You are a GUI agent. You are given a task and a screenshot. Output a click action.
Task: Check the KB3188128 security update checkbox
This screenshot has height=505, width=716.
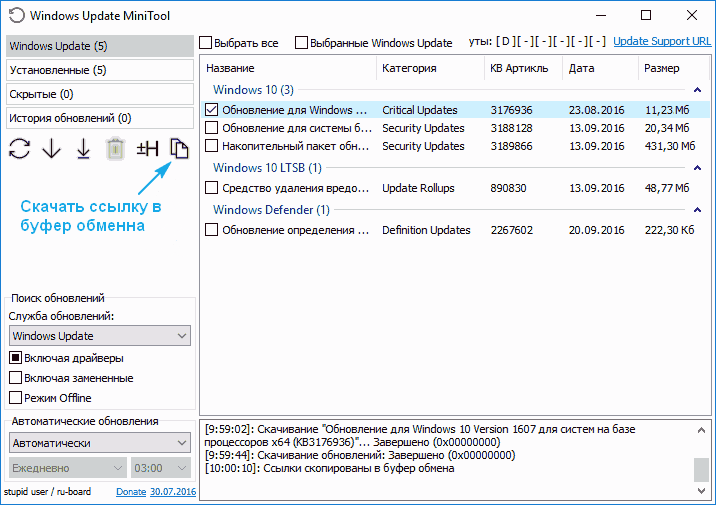[x=211, y=128]
